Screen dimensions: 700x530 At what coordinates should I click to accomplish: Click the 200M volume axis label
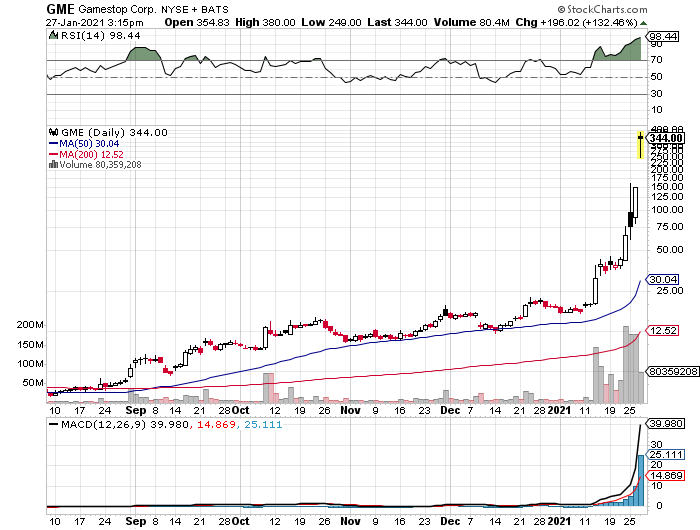pyautogui.click(x=30, y=325)
